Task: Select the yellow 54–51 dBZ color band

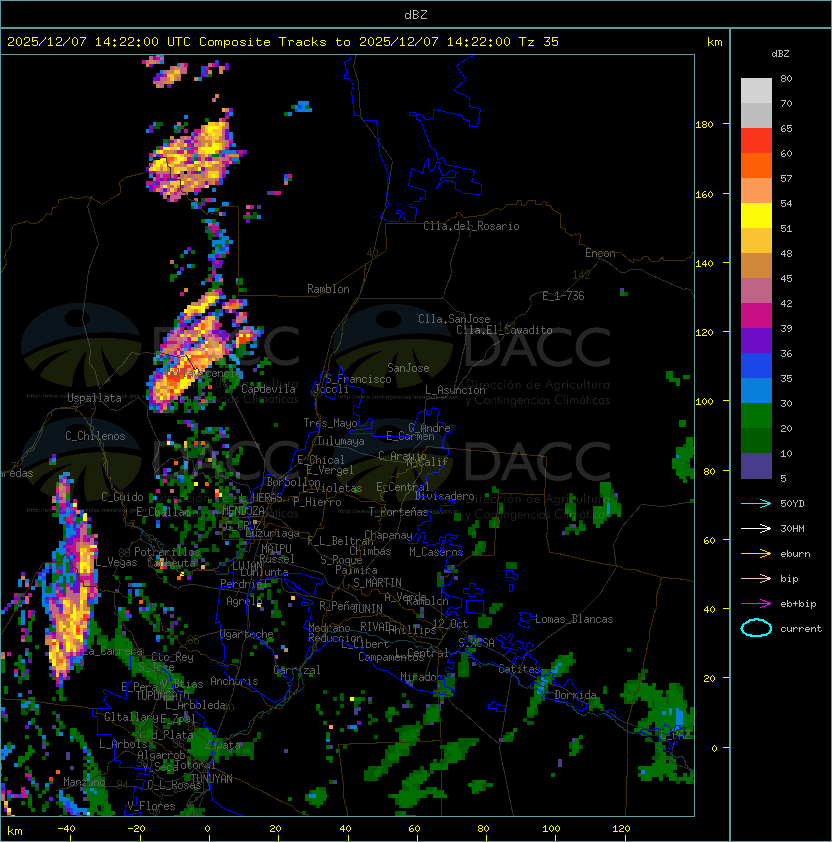Action: pyautogui.click(x=756, y=216)
